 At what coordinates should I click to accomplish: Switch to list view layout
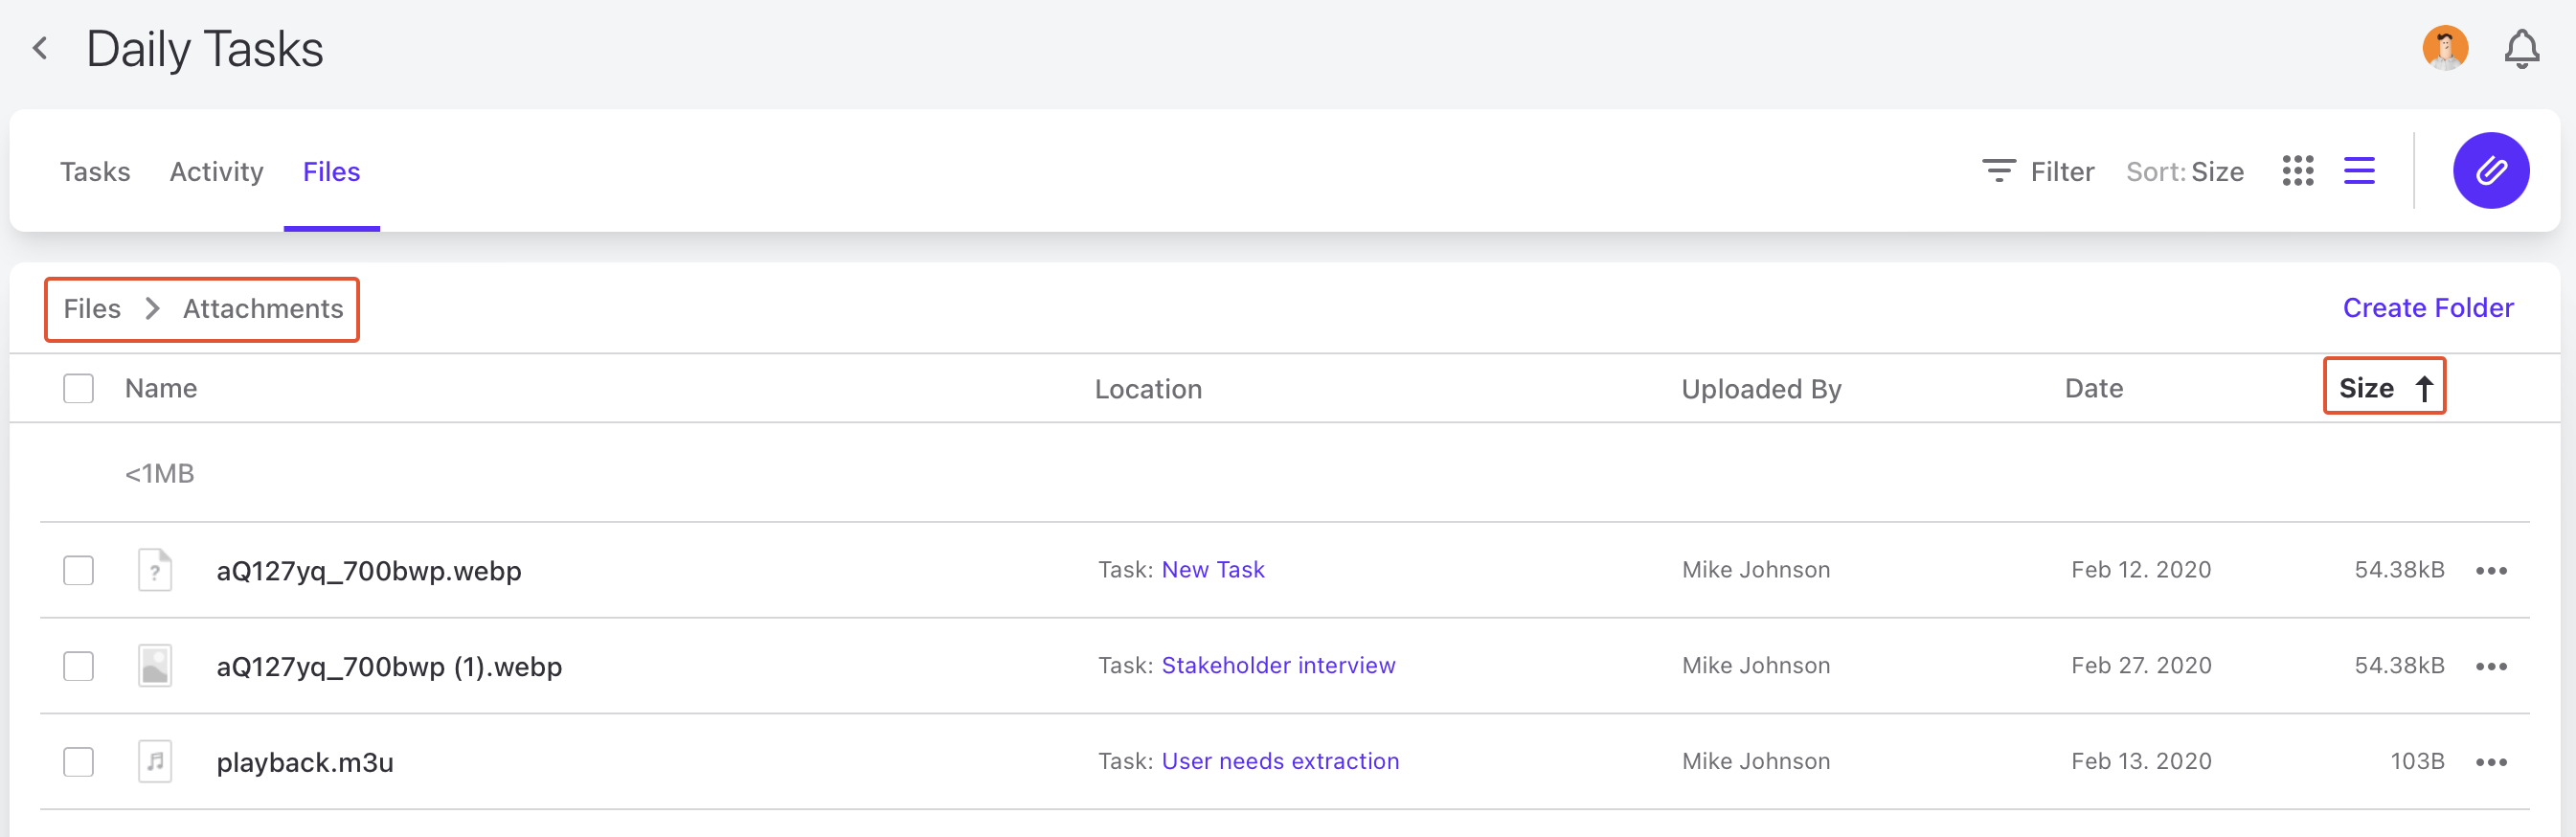[x=2359, y=171]
